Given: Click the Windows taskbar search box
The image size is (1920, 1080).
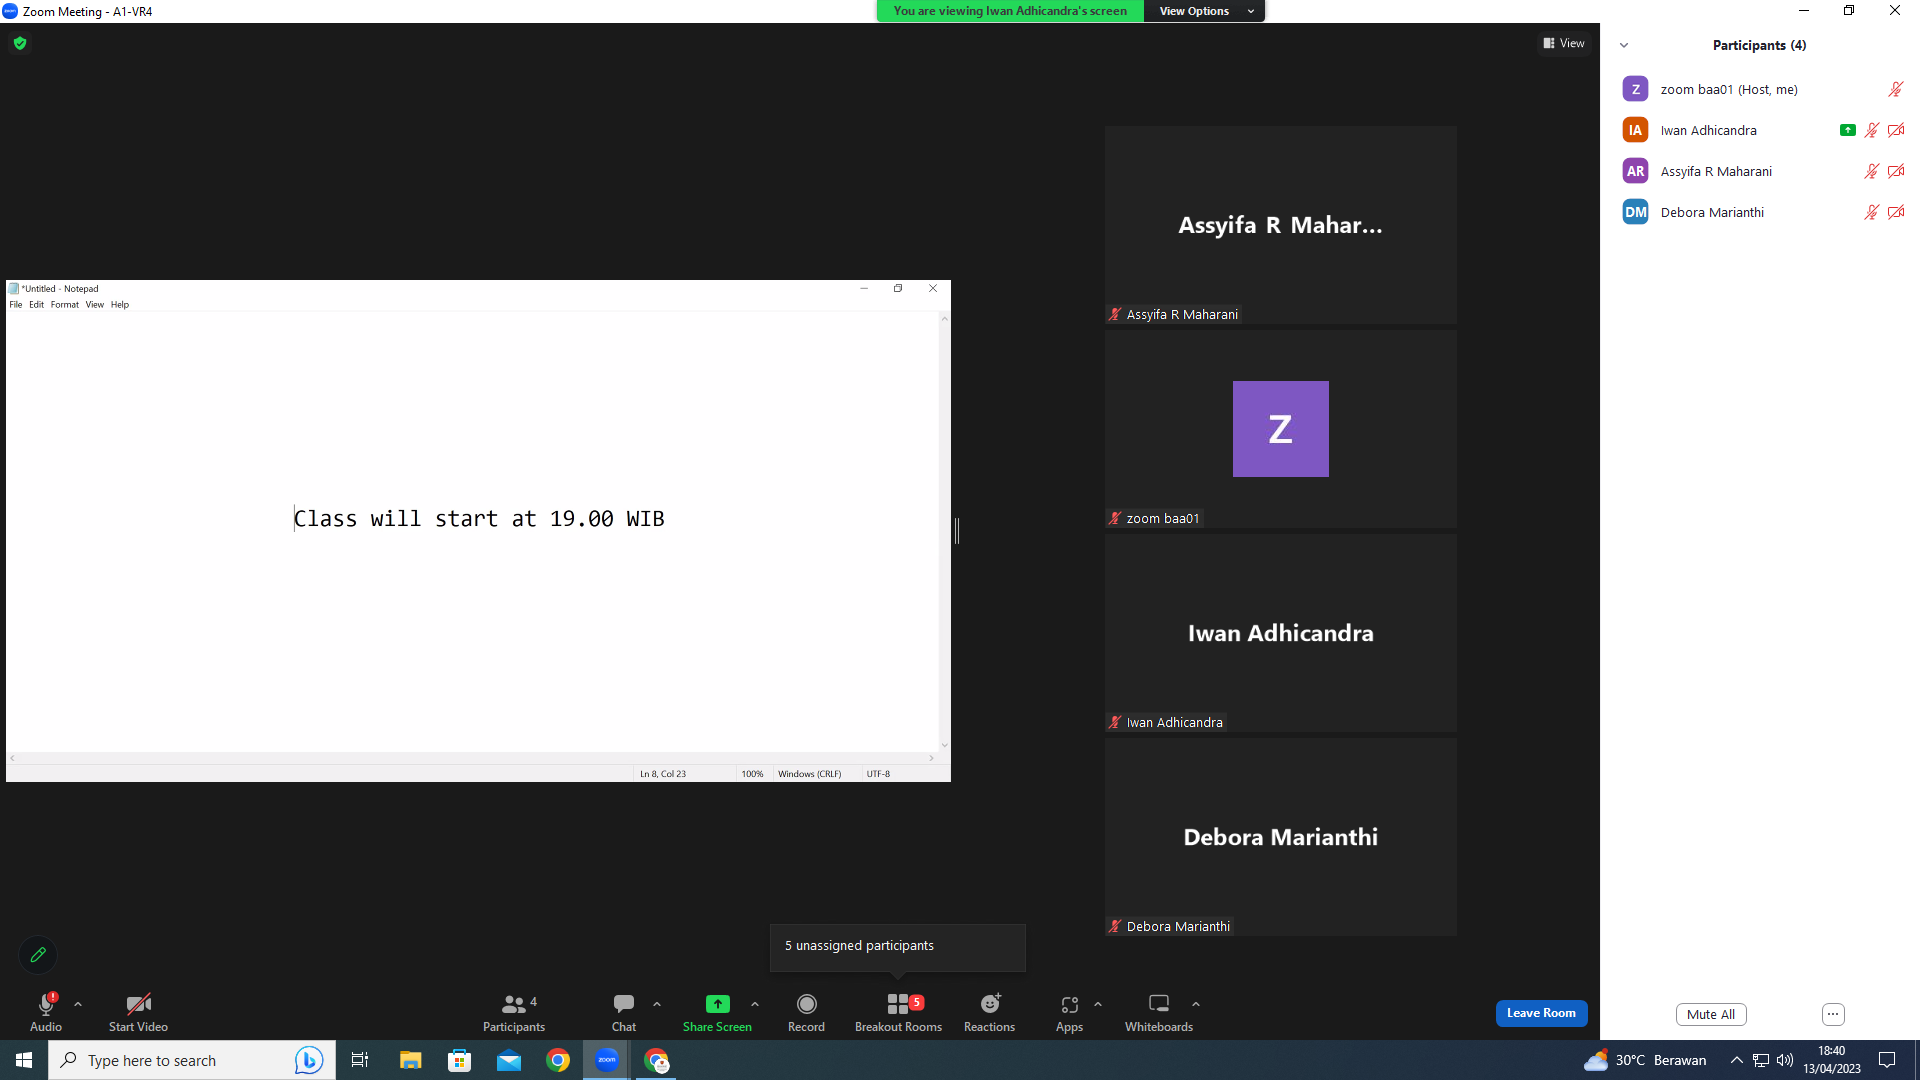Looking at the screenshot, I should tap(192, 1060).
